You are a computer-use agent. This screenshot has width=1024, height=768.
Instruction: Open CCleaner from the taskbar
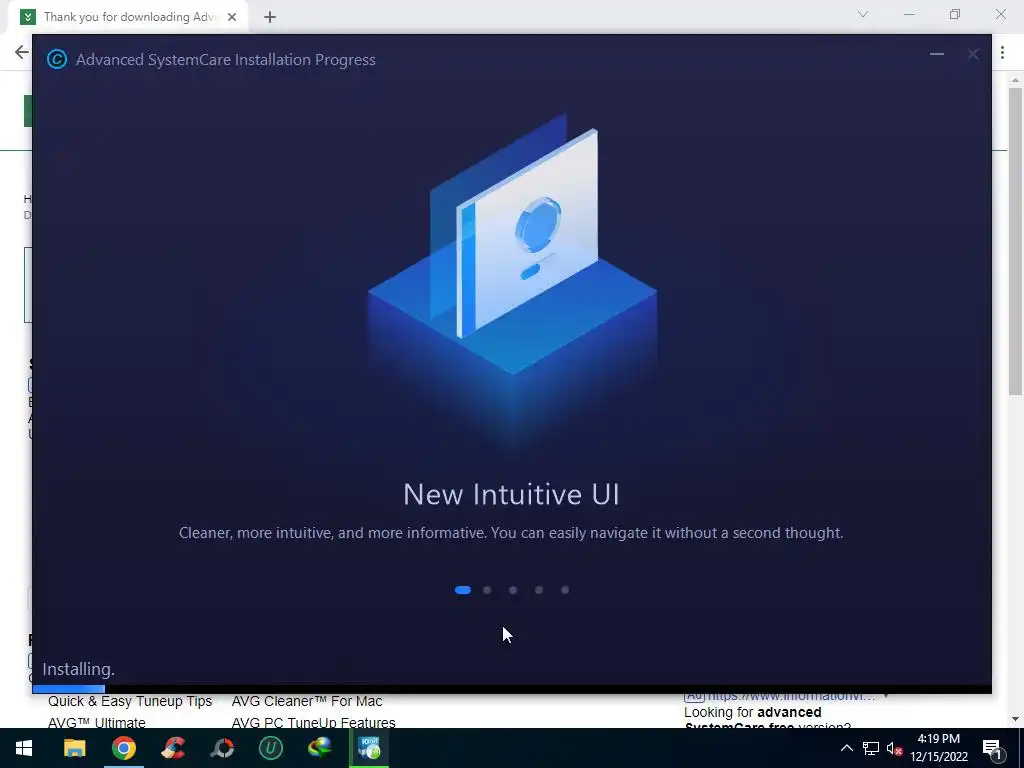[x=173, y=748]
